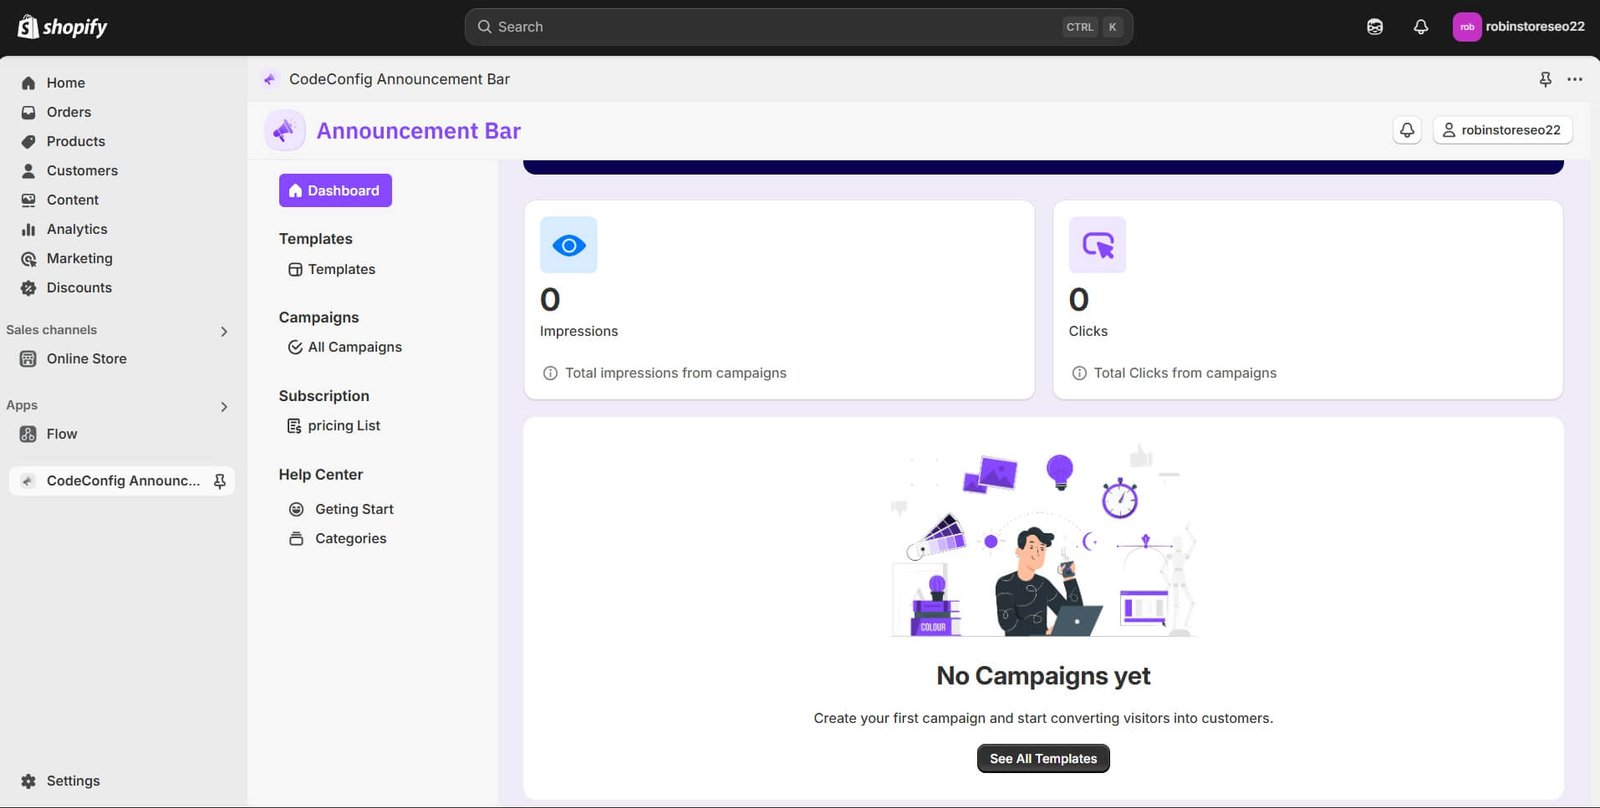This screenshot has height=808, width=1600.
Task: Go to Templates page
Action: coord(332,269)
